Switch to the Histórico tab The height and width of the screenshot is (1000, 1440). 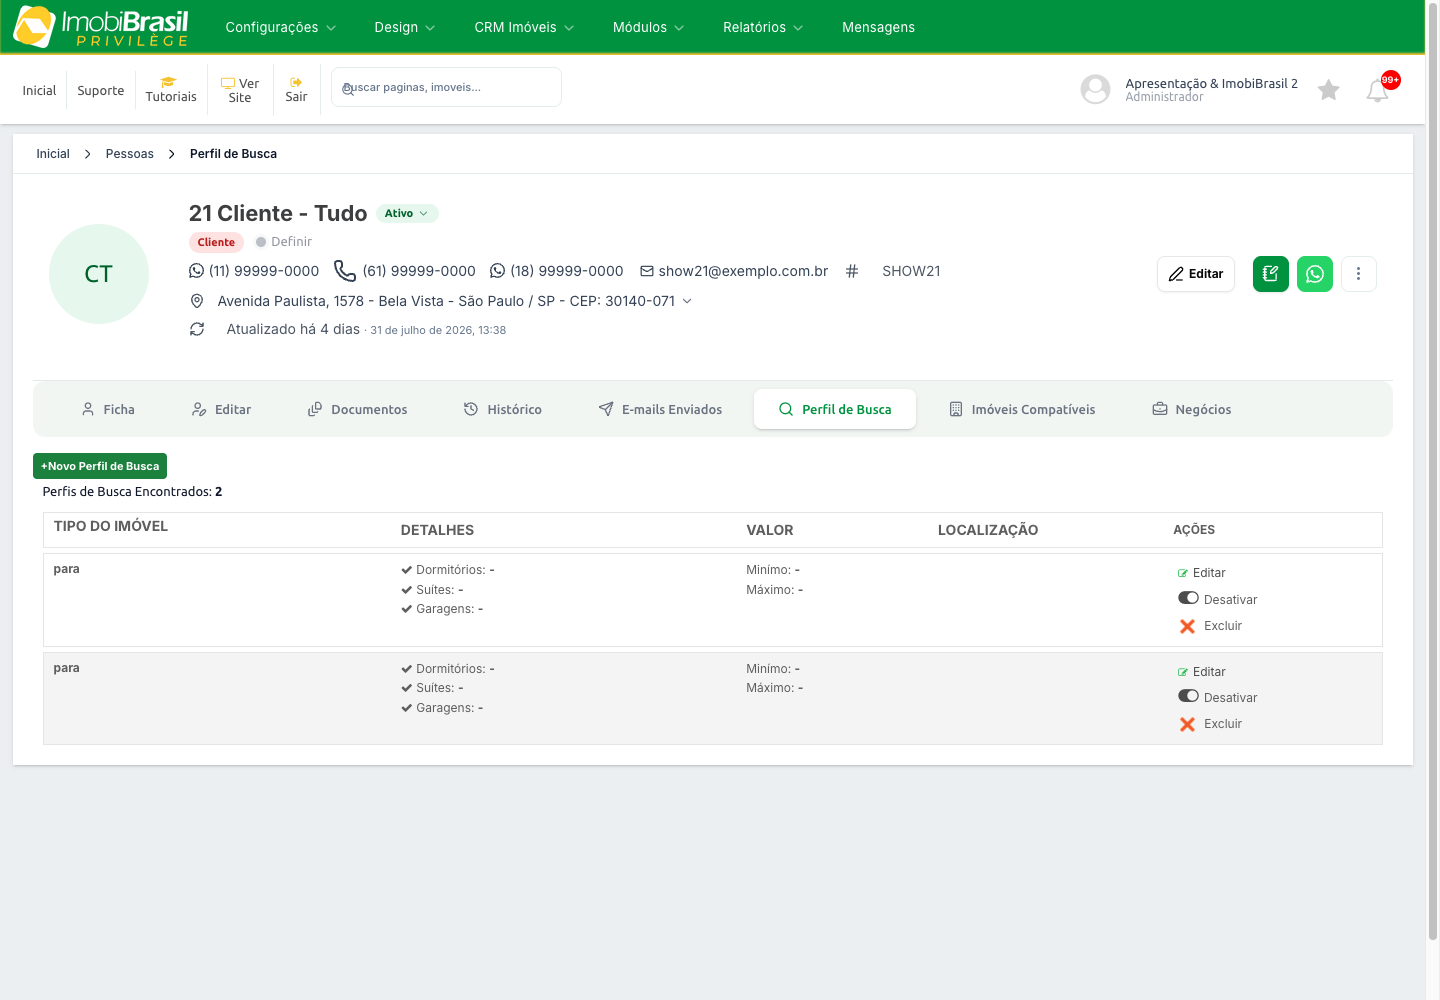click(503, 409)
